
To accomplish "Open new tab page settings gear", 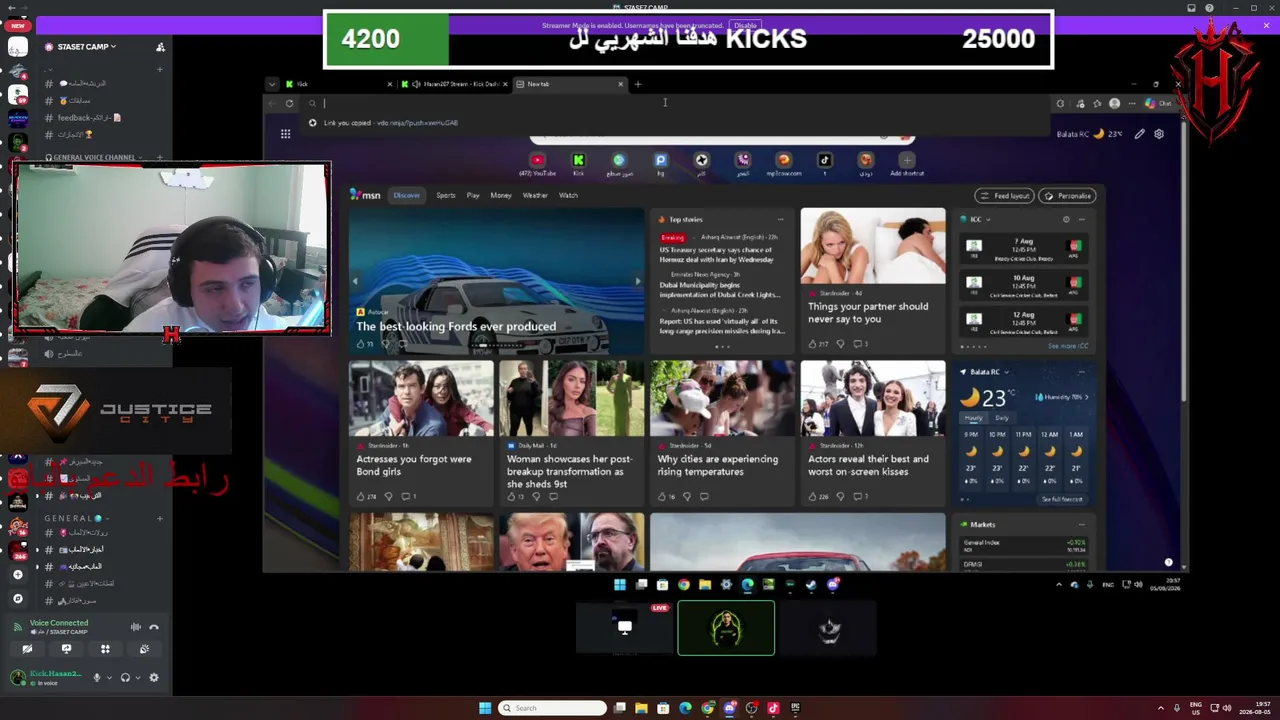I will 1159,134.
